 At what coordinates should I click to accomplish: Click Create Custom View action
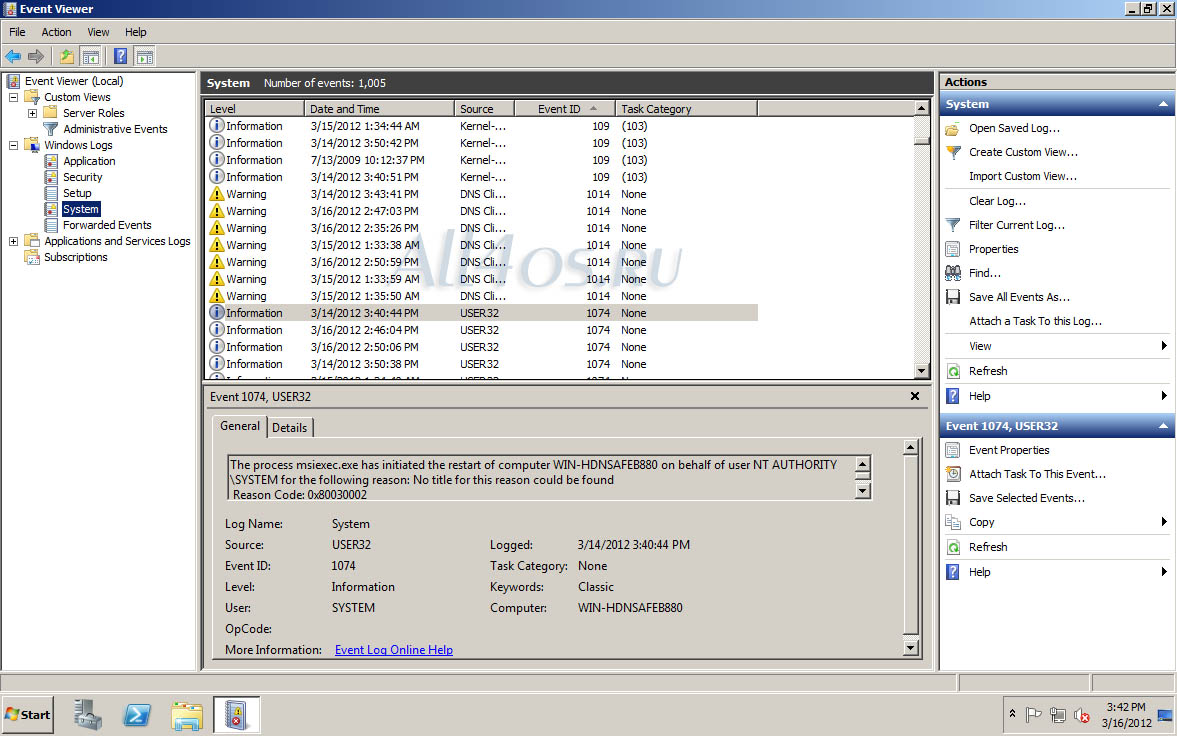click(1023, 152)
